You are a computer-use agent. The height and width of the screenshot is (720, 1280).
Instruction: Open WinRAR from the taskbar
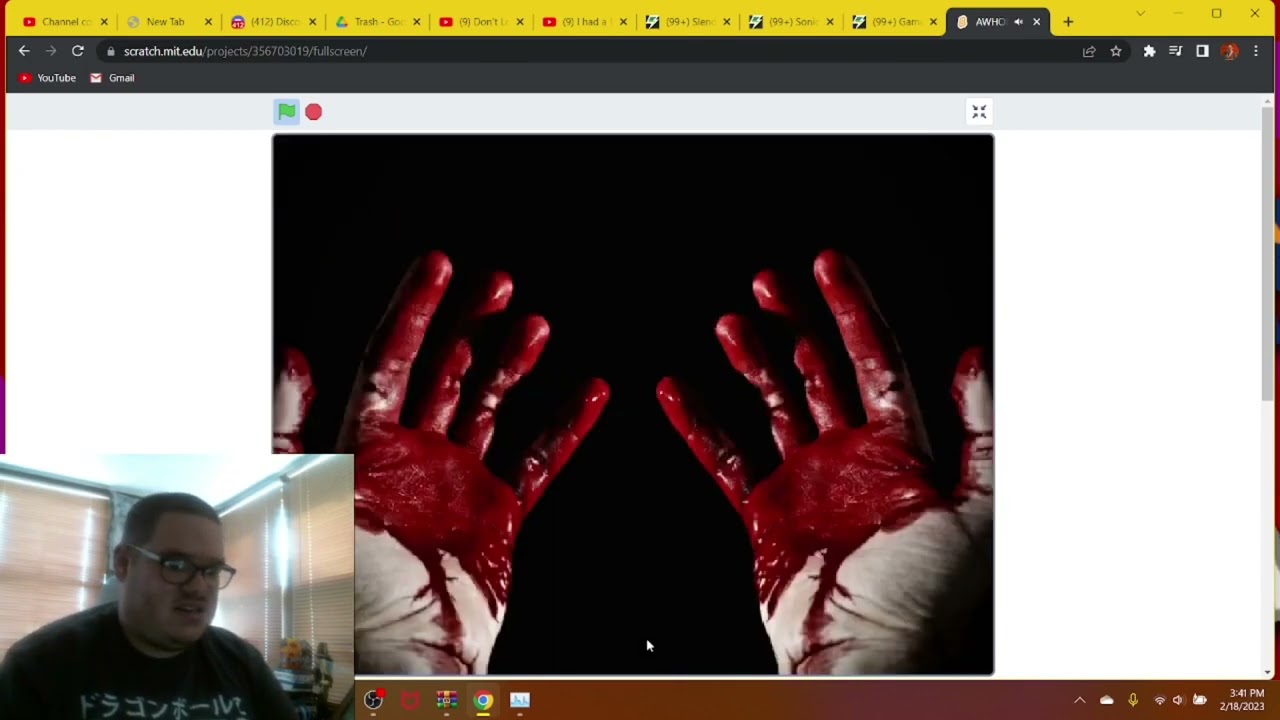[446, 700]
